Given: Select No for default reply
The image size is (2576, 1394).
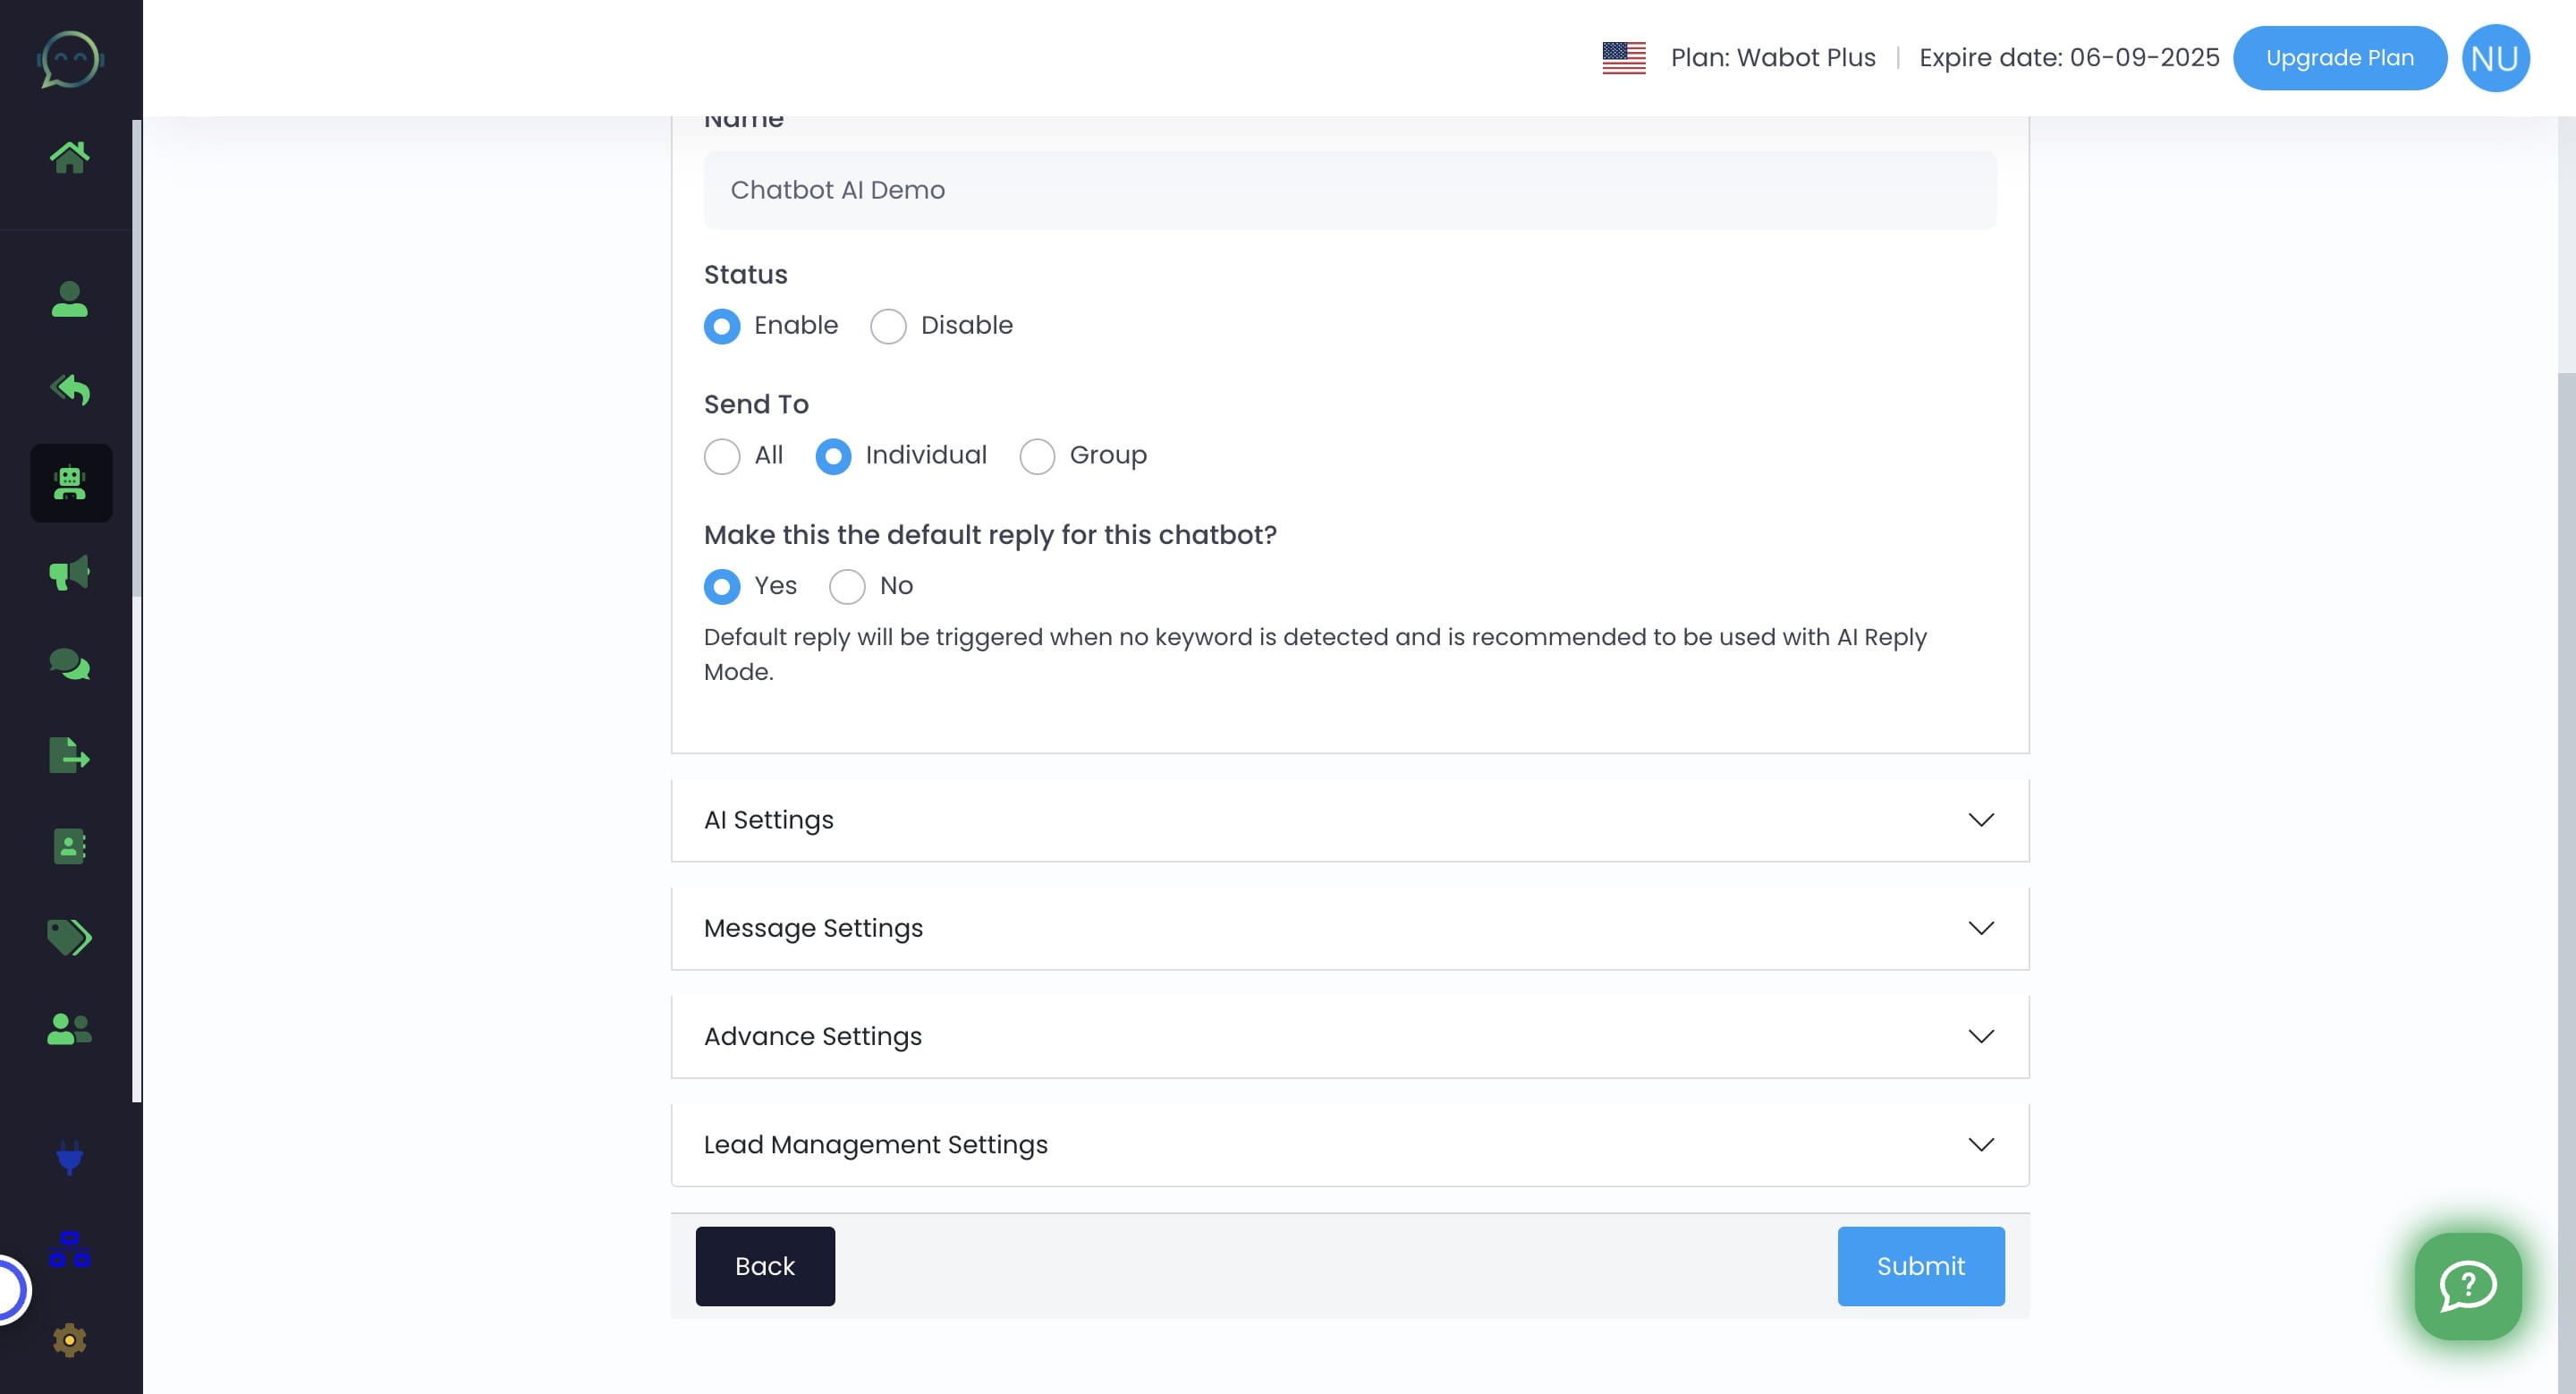Looking at the screenshot, I should coord(847,586).
